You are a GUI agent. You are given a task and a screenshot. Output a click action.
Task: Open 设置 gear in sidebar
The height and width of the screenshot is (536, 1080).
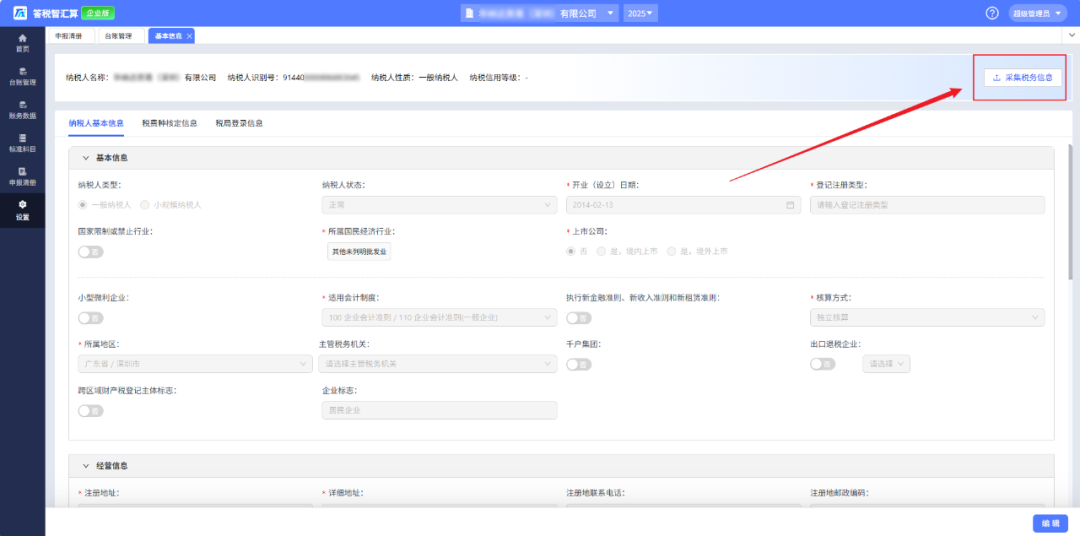[x=22, y=210]
